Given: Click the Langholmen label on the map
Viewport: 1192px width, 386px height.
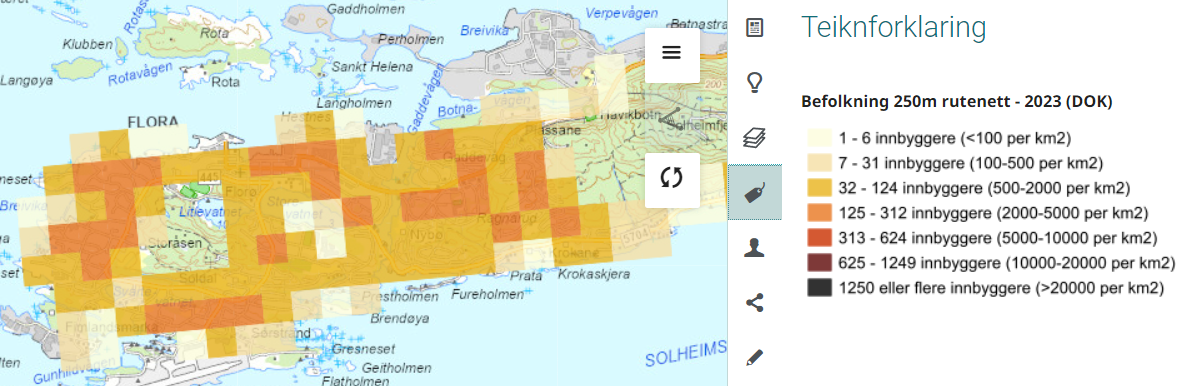Looking at the screenshot, I should point(353,102).
